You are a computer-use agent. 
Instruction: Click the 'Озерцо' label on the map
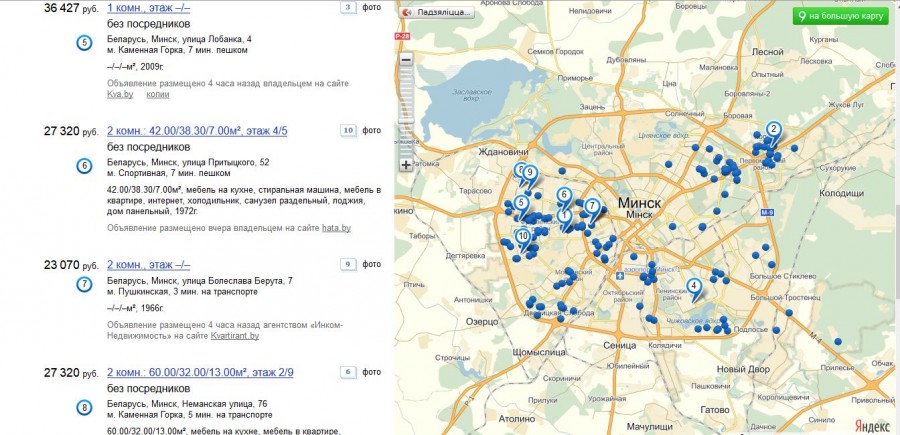[482, 321]
